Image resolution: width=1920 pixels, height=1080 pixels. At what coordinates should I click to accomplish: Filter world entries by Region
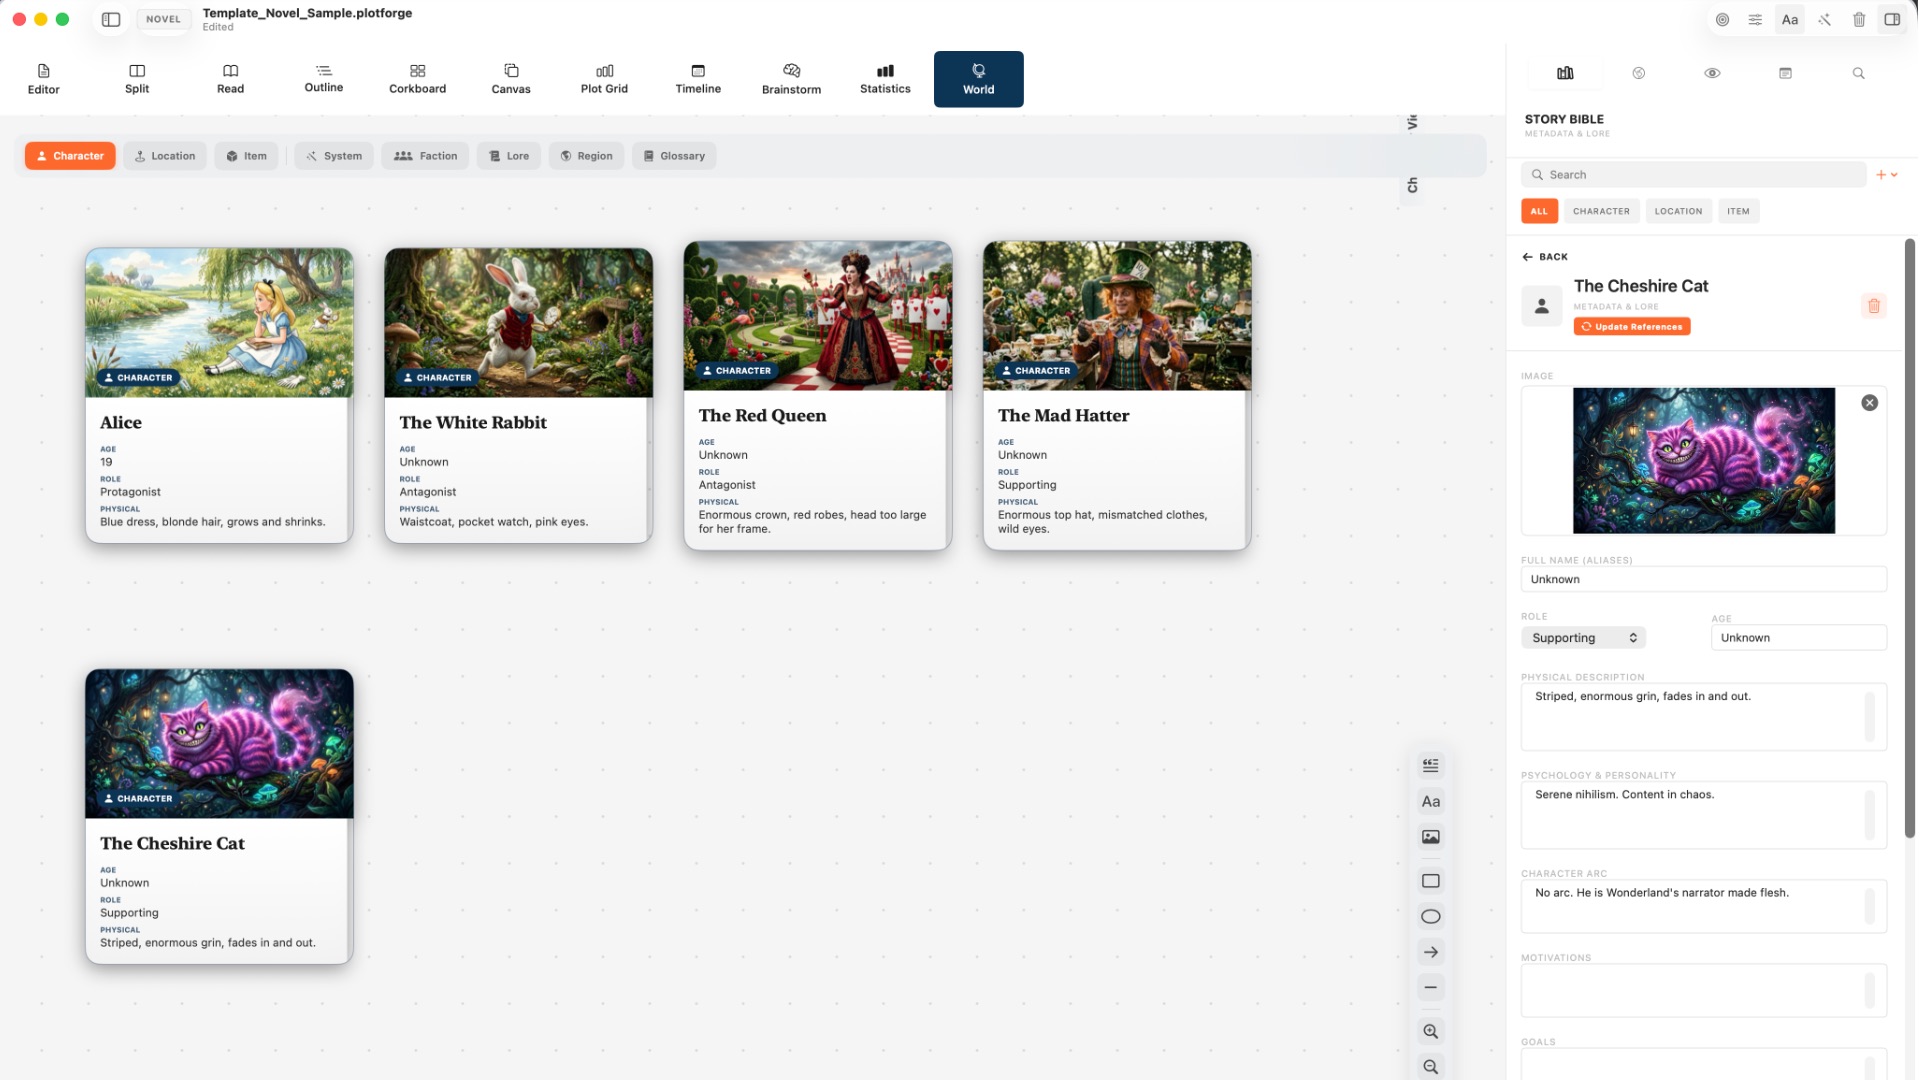click(586, 156)
